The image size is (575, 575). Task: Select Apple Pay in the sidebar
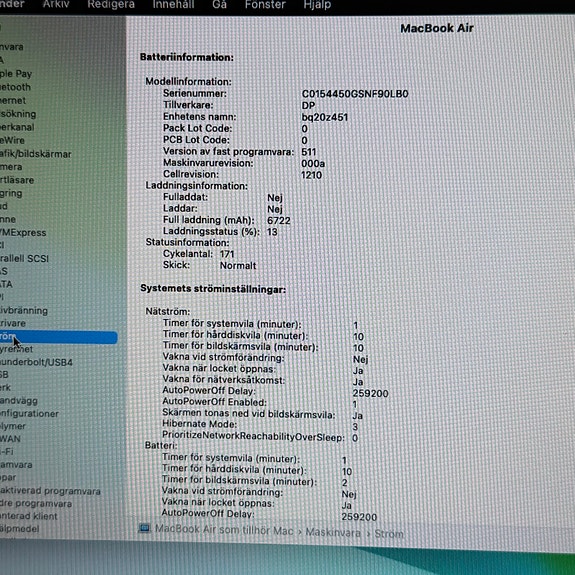tap(16, 74)
